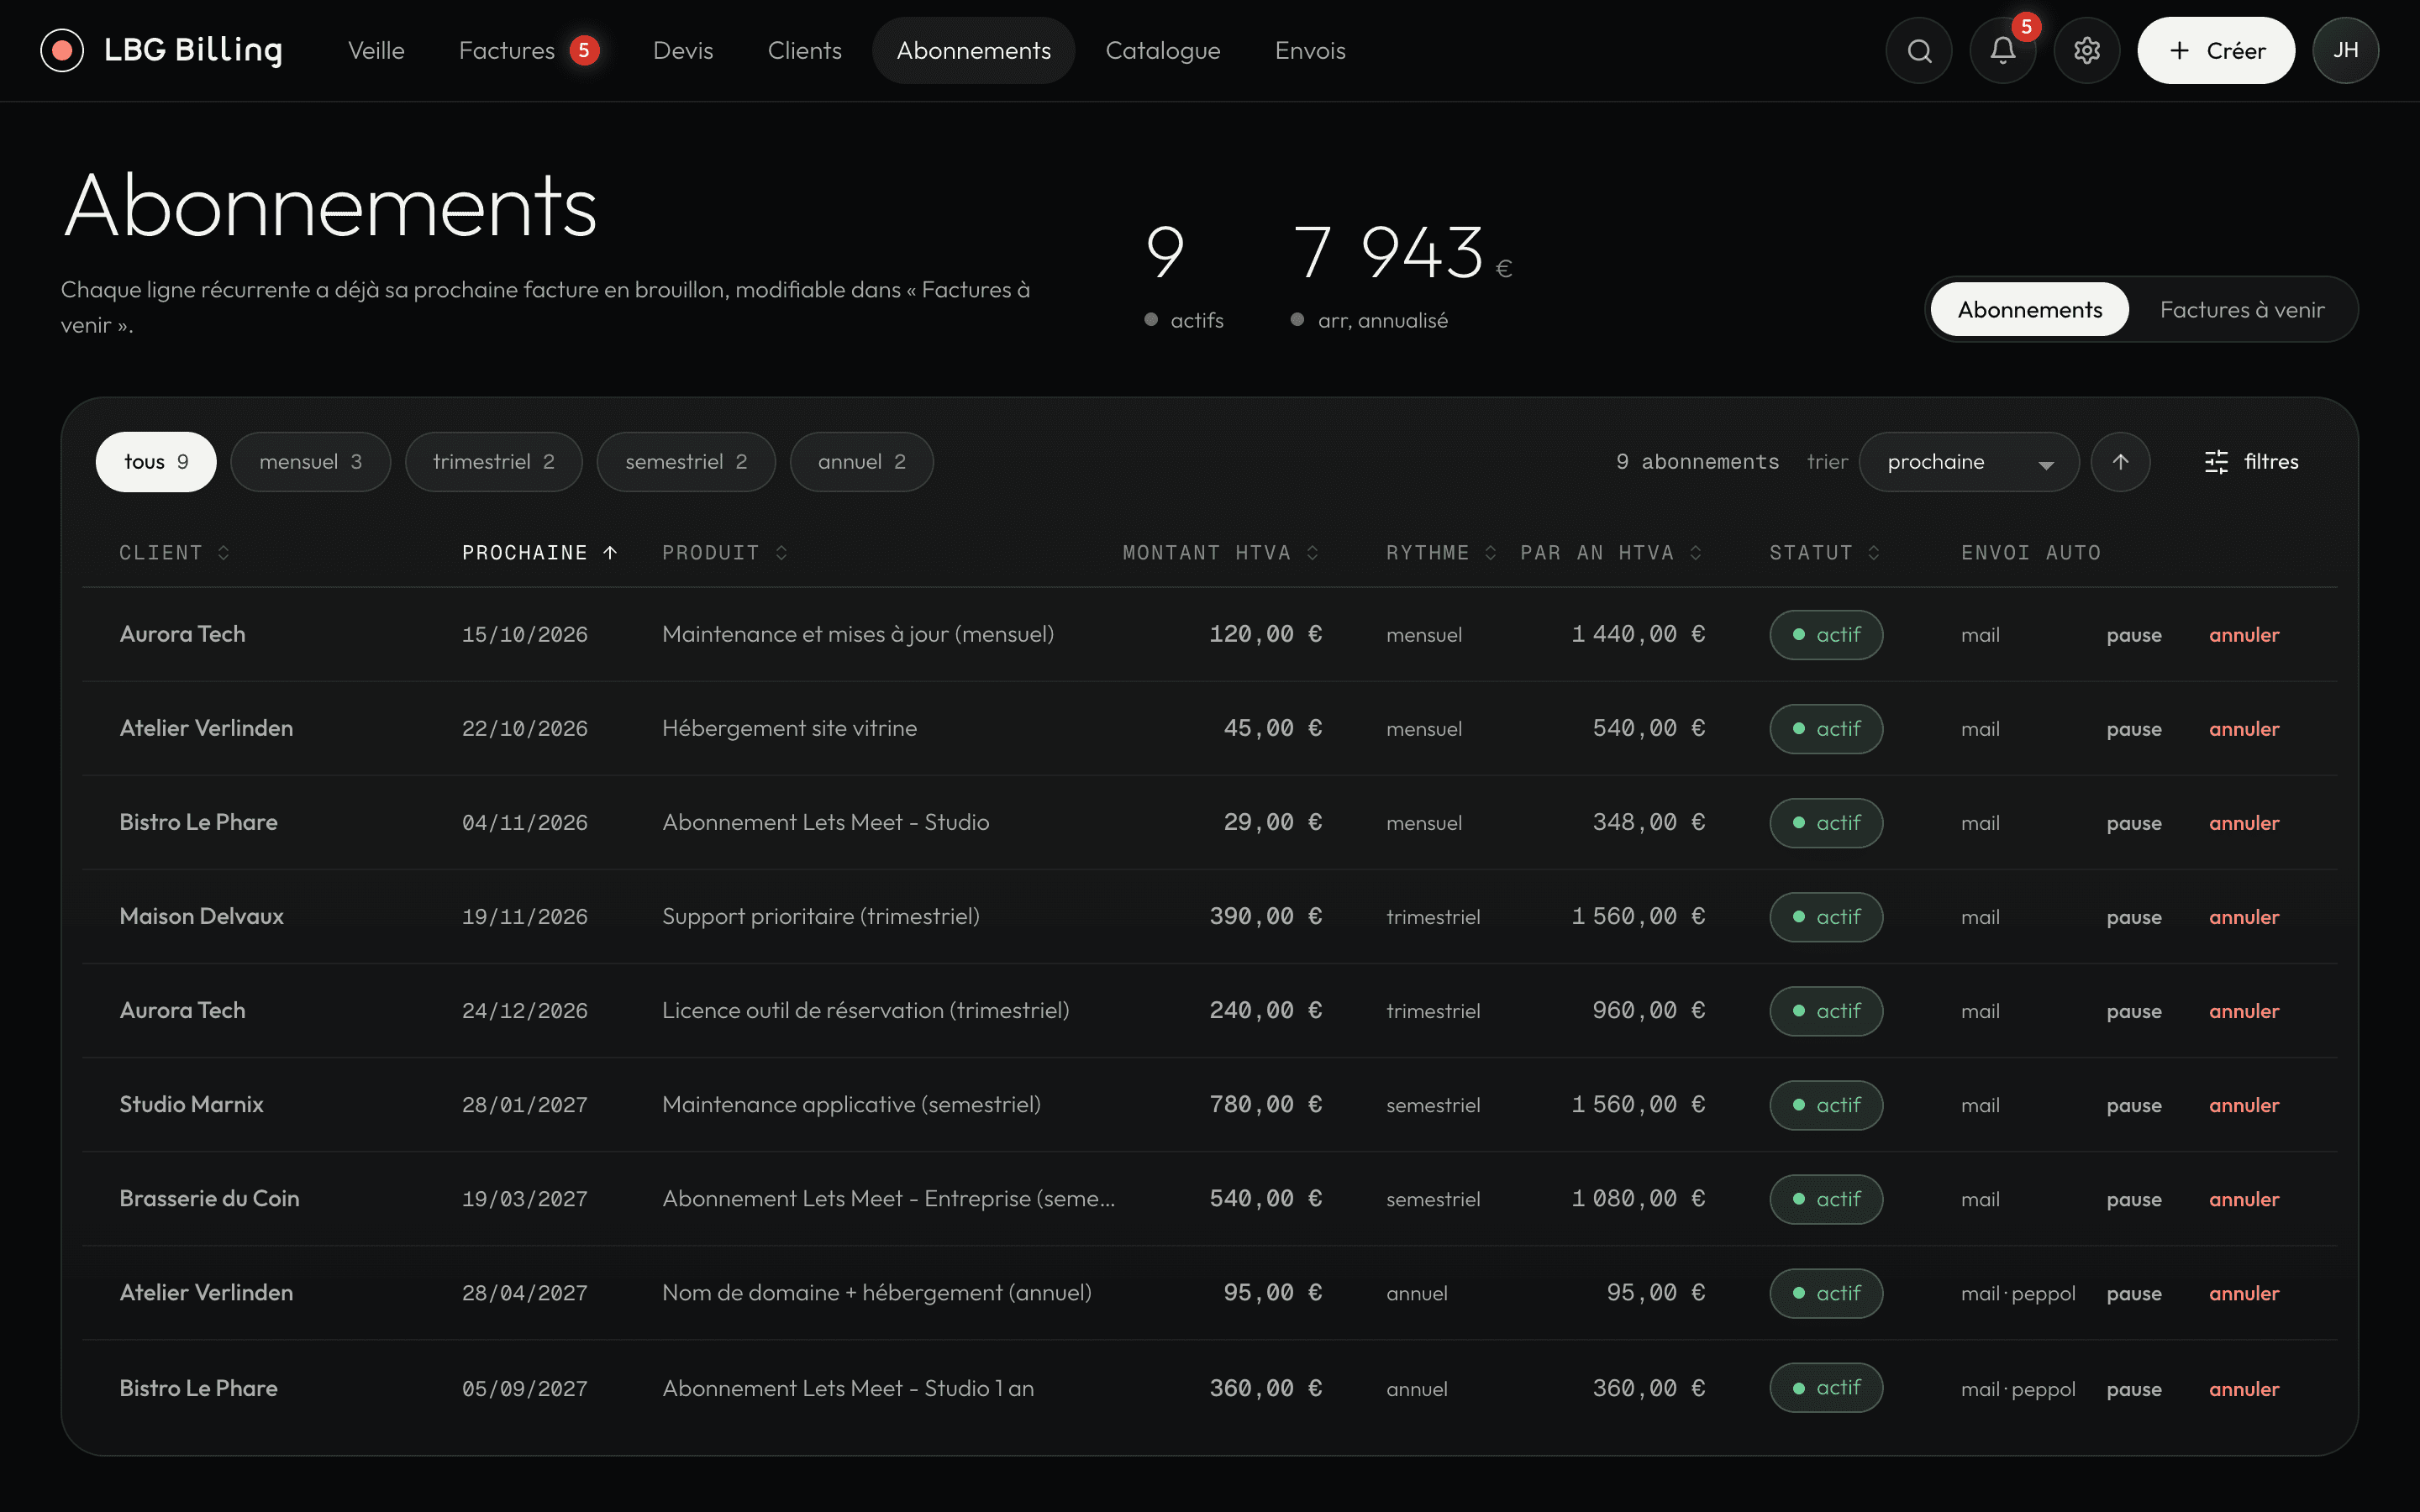Filter by tous 9 chip

coord(156,461)
